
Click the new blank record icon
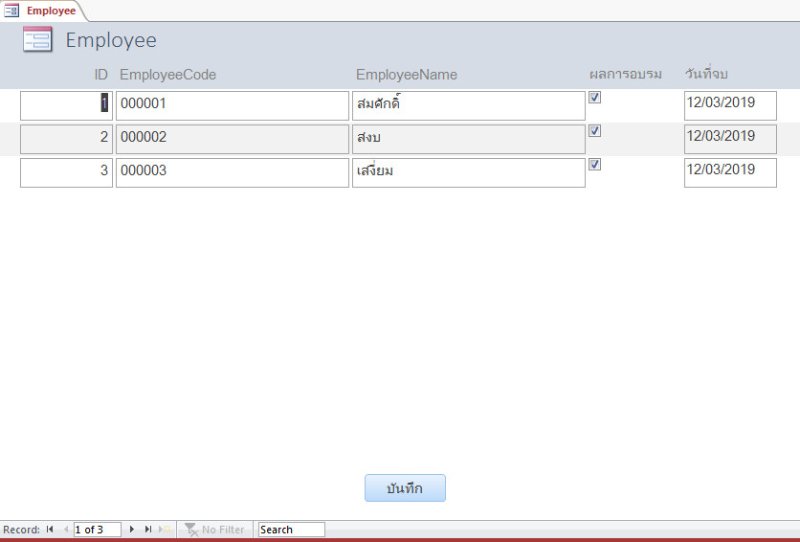[x=165, y=530]
